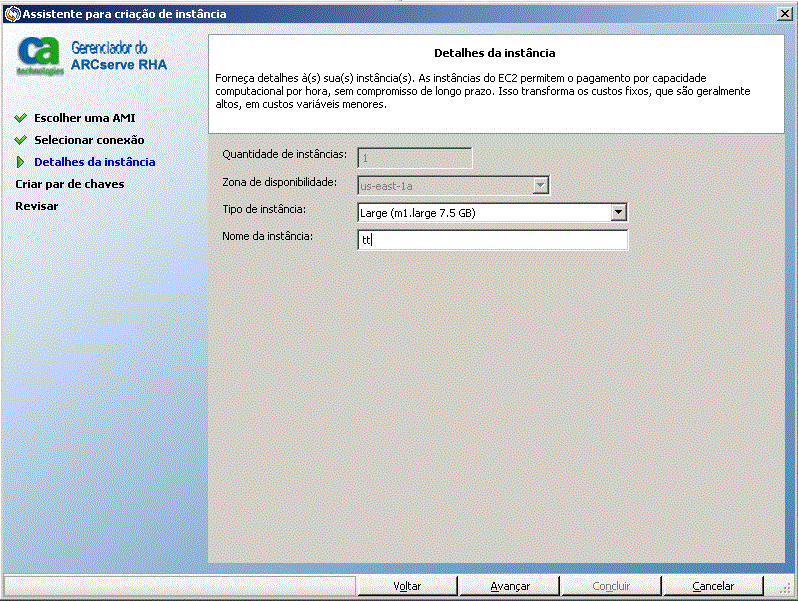
Task: Click green checkmark beside Selecionar conexão
Action: tap(21, 140)
